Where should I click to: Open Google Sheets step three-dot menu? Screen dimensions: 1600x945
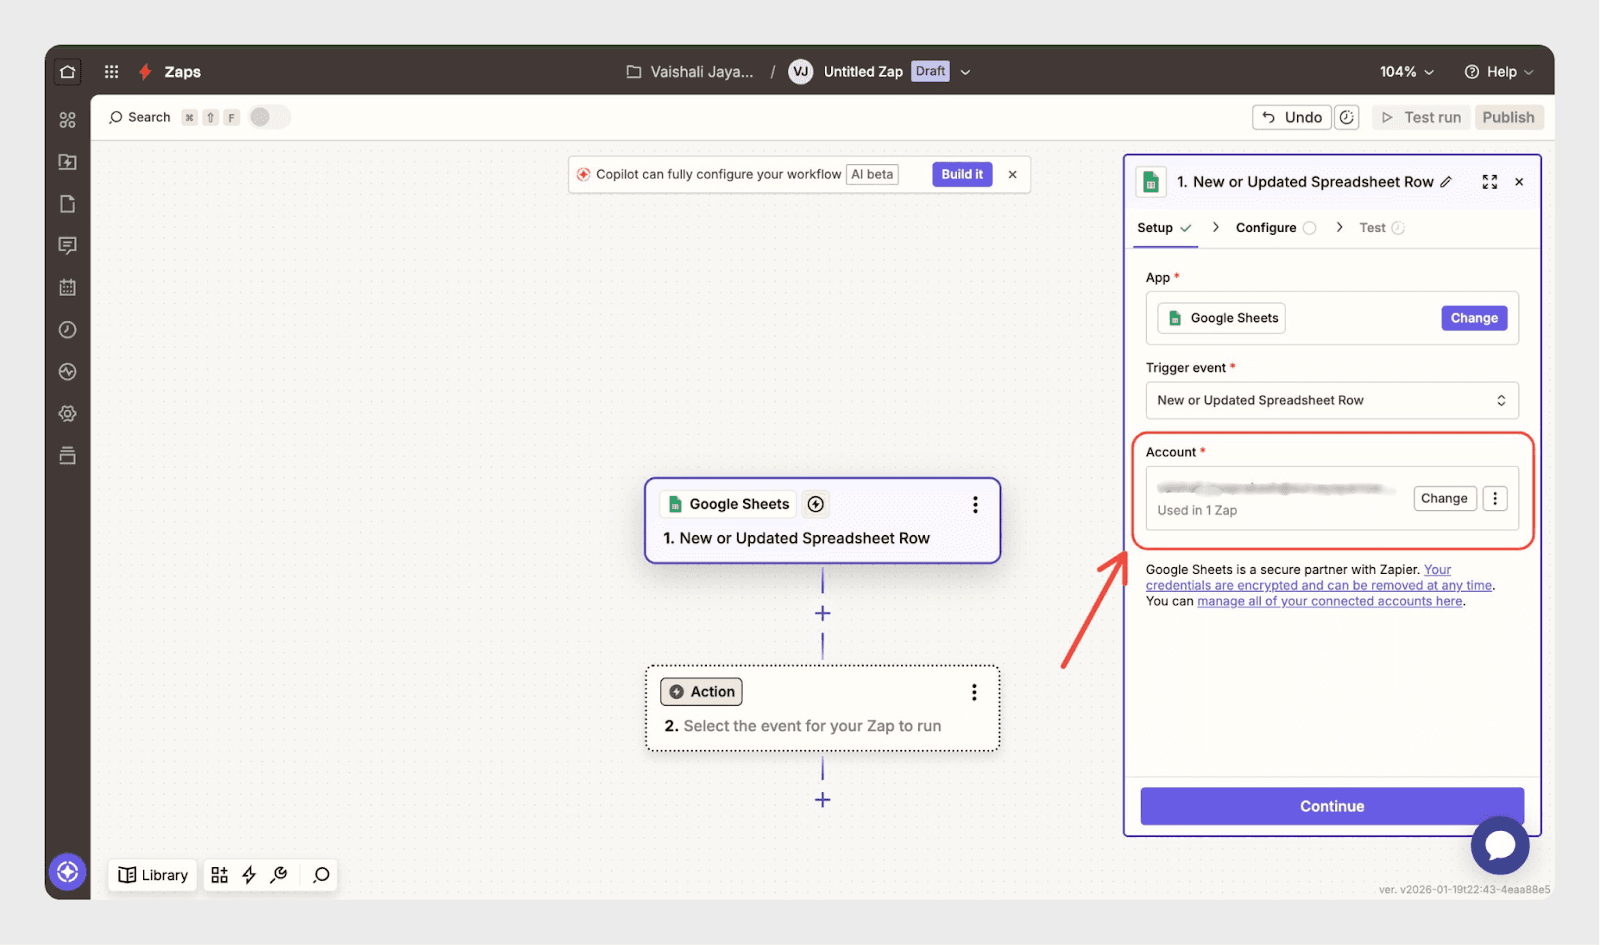[x=975, y=505]
